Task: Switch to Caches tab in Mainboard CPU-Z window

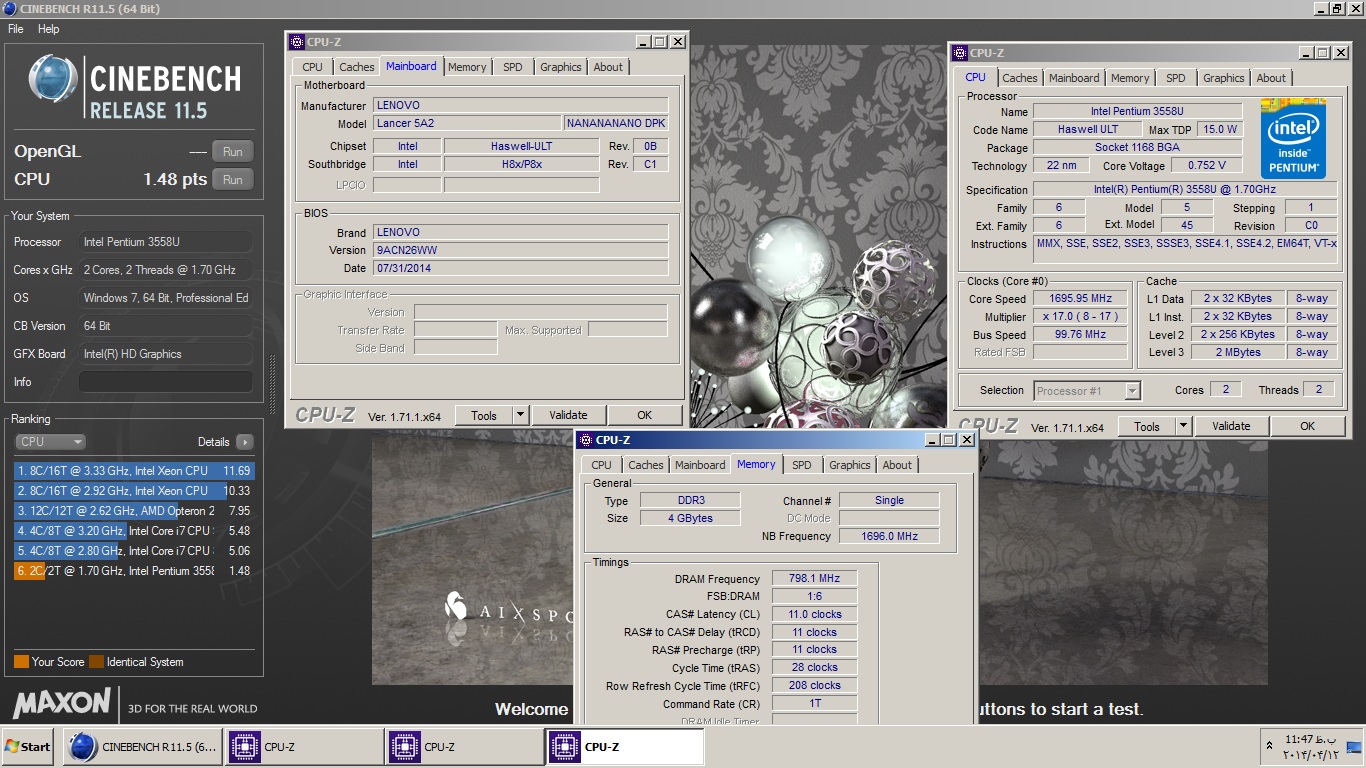Action: (357, 67)
